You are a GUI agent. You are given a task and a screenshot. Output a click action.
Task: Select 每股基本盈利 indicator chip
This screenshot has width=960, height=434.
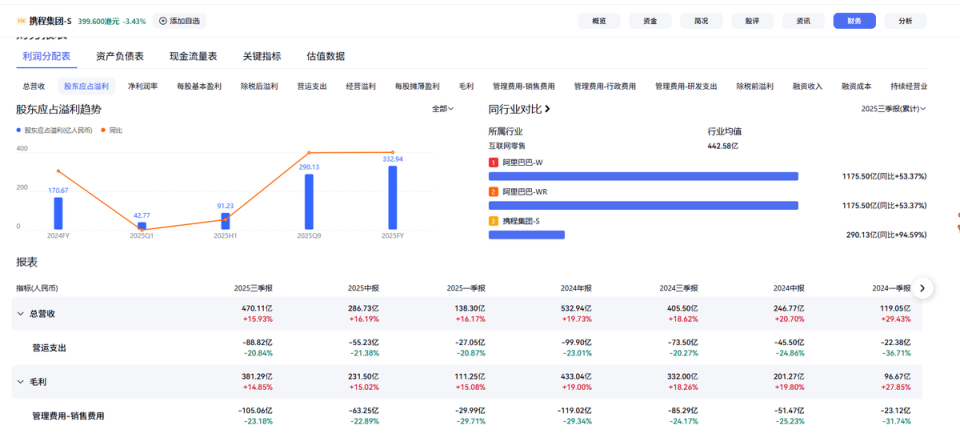click(199, 86)
